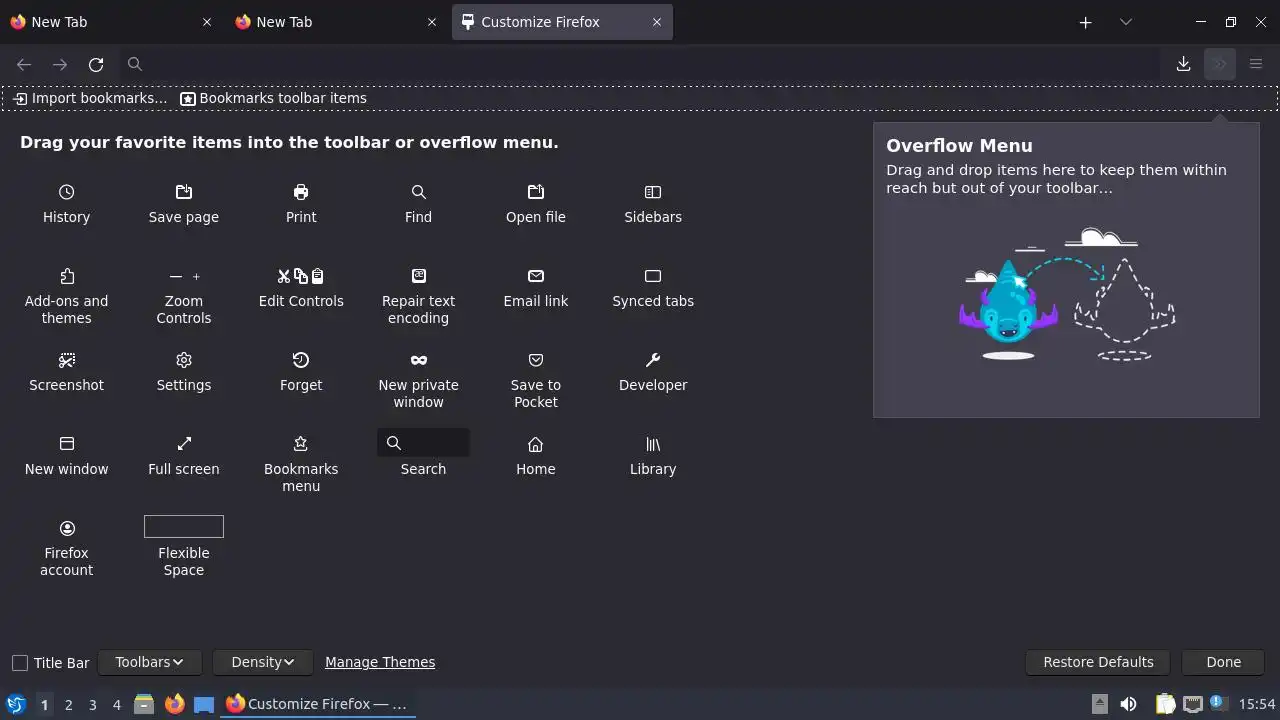Click the Search box widget

[423, 443]
